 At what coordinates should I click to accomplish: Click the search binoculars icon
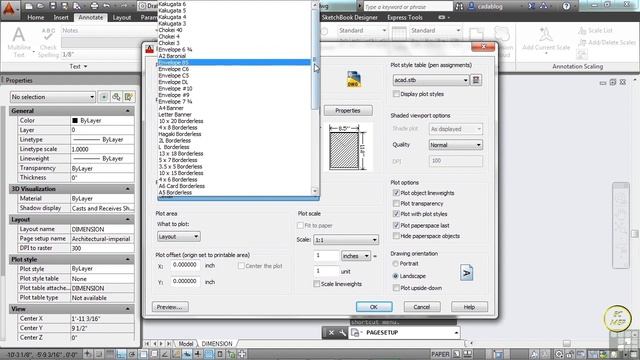pyautogui.click(x=460, y=7)
